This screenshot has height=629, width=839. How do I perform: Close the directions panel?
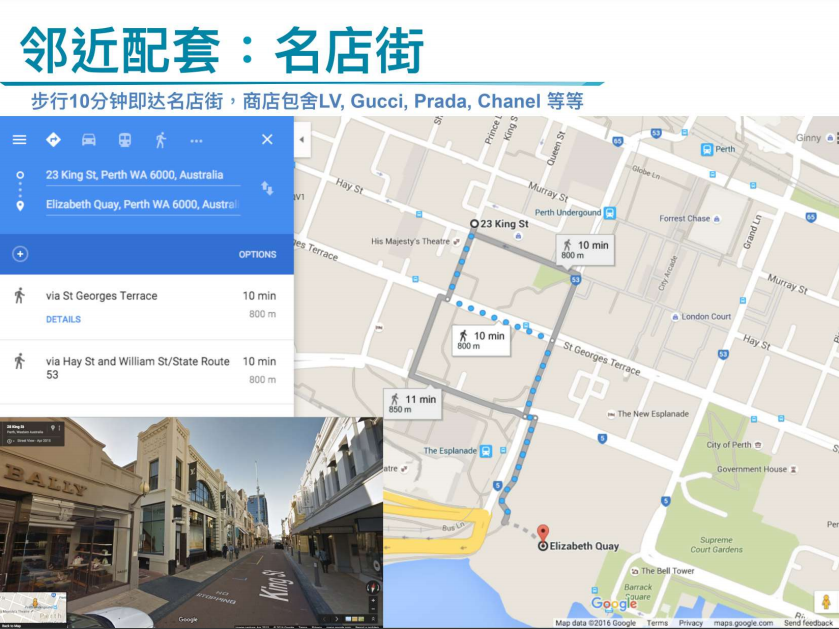pyautogui.click(x=267, y=140)
